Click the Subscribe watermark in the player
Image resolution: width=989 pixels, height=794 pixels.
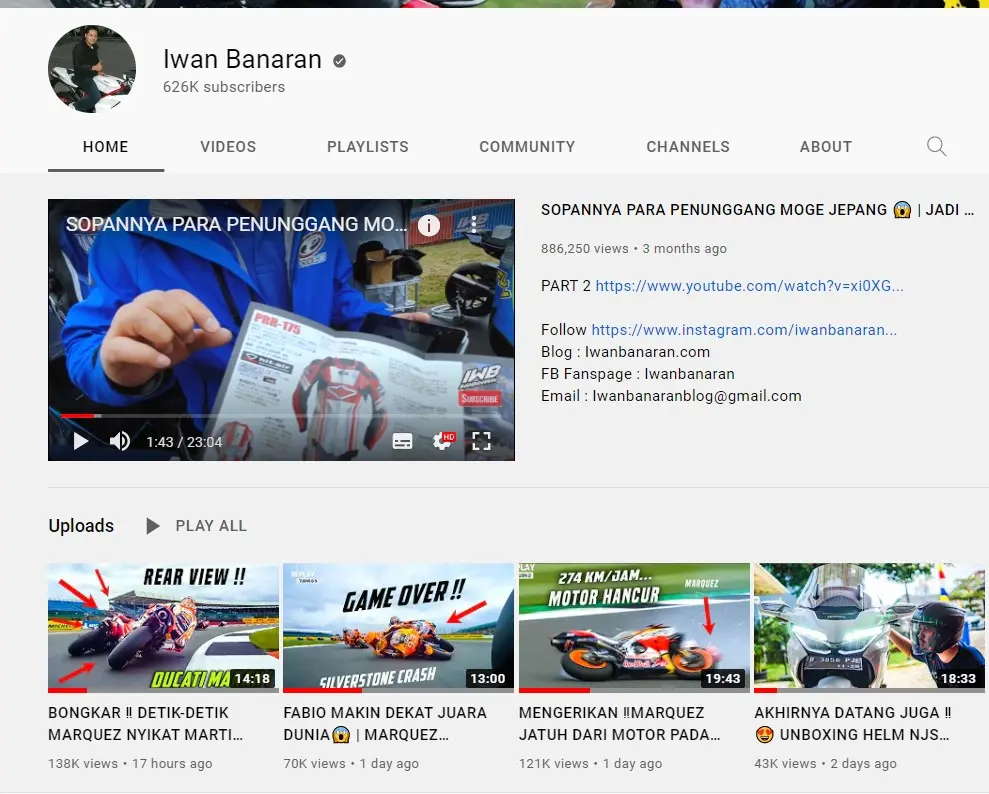480,398
